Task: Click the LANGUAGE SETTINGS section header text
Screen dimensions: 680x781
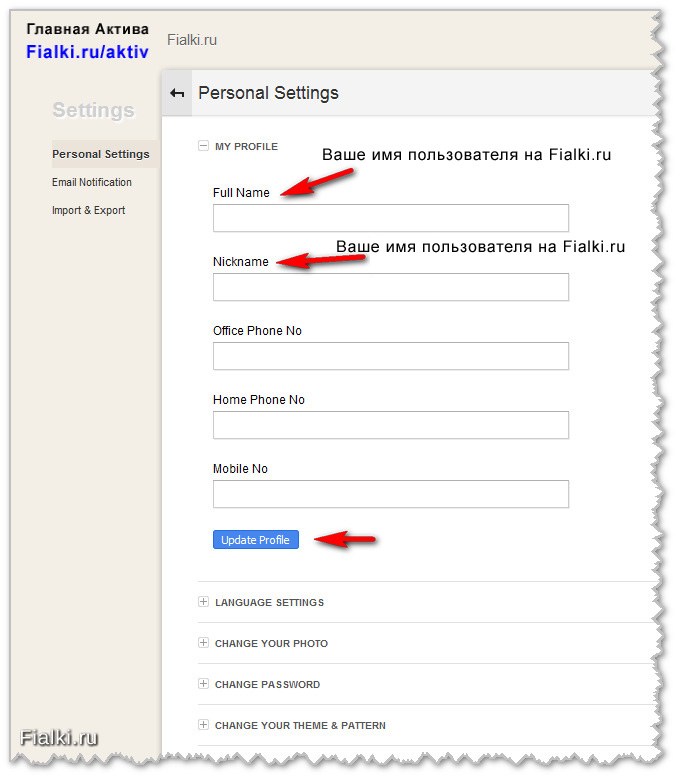Action: click(270, 603)
